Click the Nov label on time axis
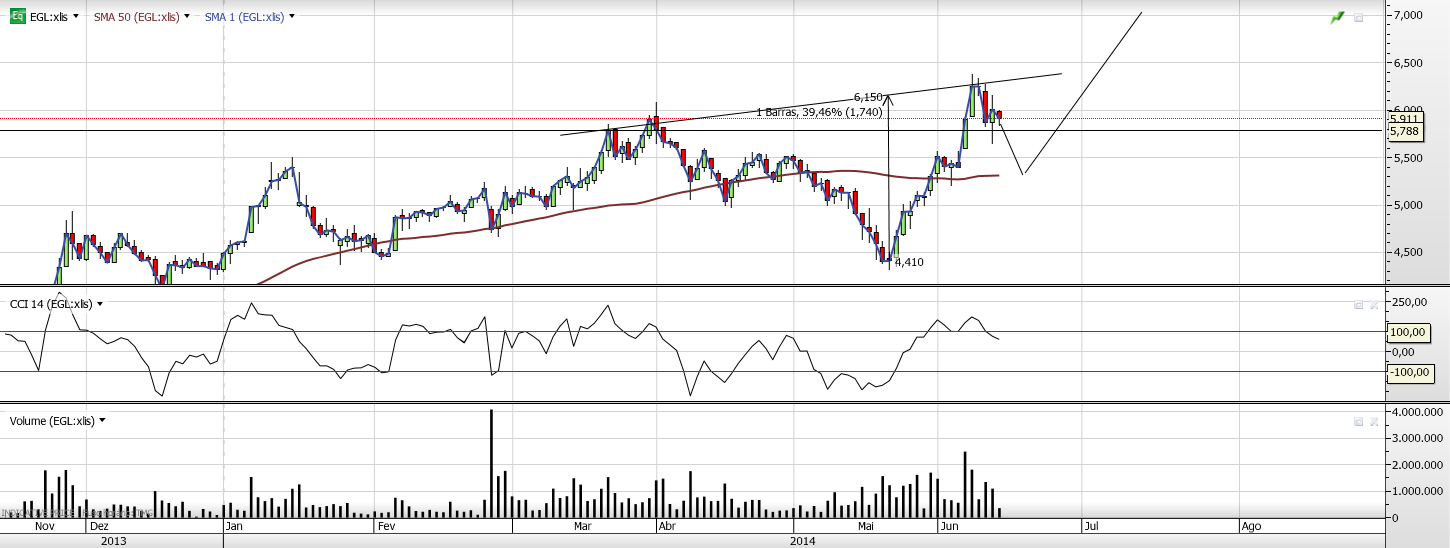Image resolution: width=1450 pixels, height=548 pixels. tap(44, 525)
